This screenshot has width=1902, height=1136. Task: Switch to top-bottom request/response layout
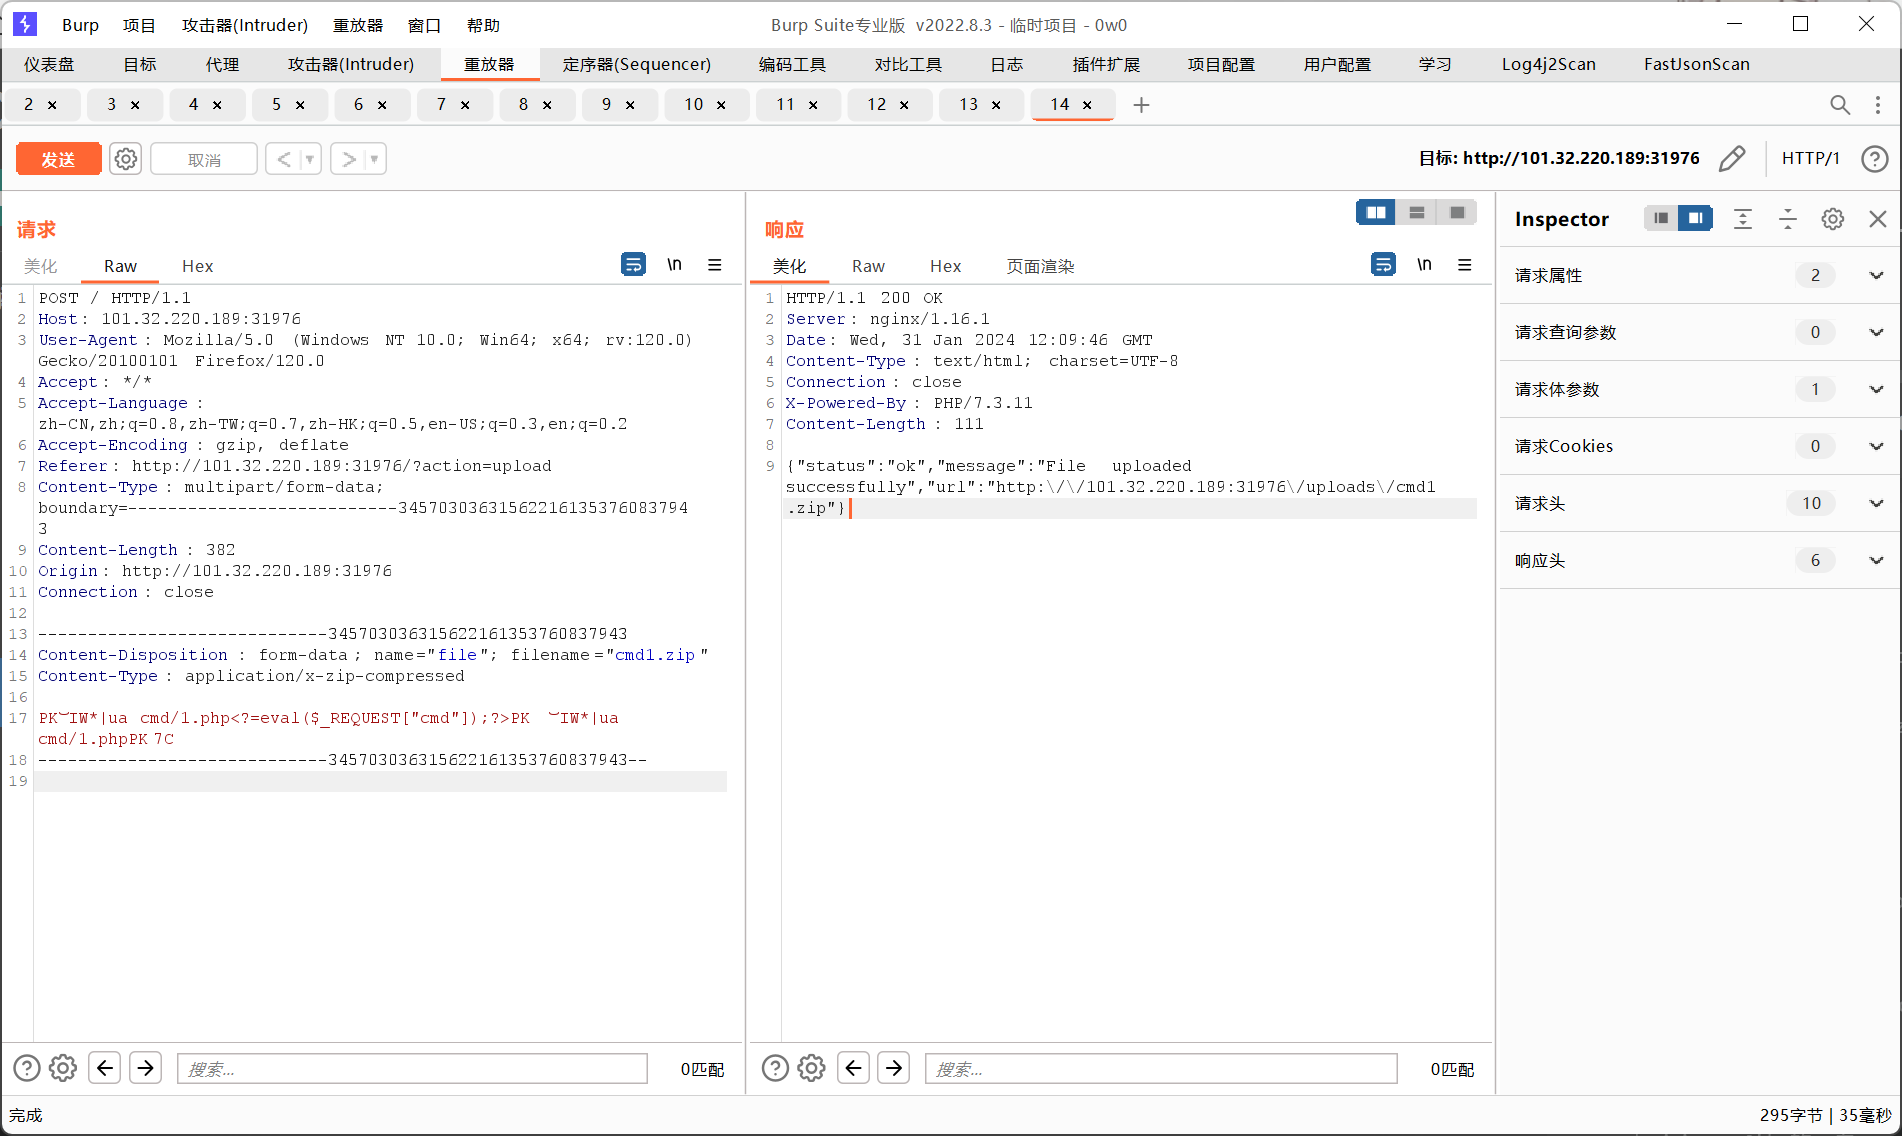1417,212
